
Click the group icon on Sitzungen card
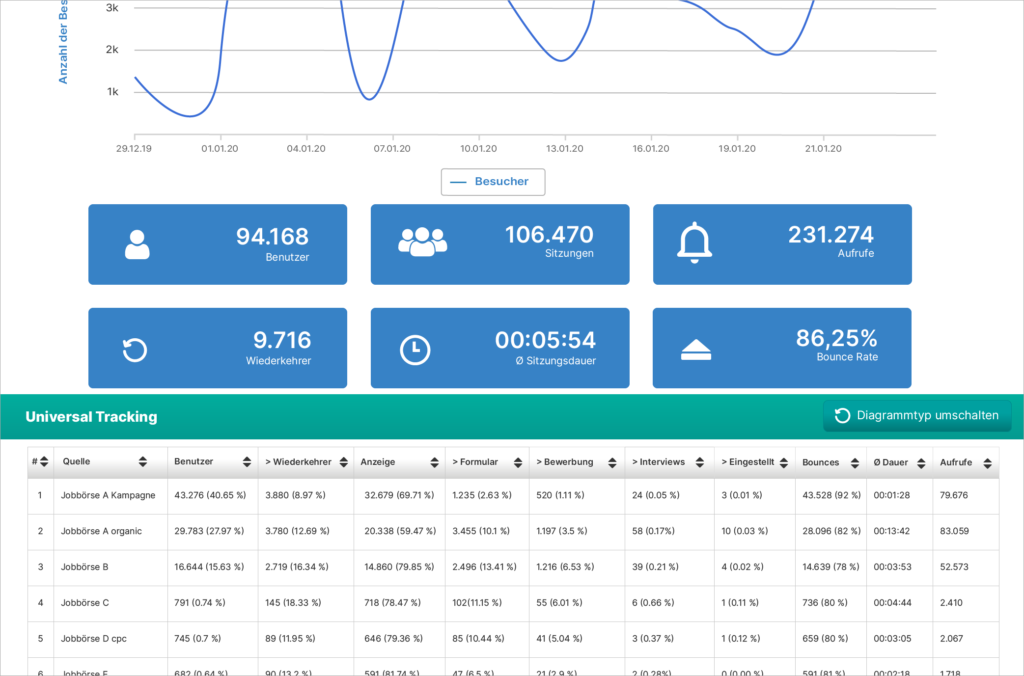pos(423,242)
